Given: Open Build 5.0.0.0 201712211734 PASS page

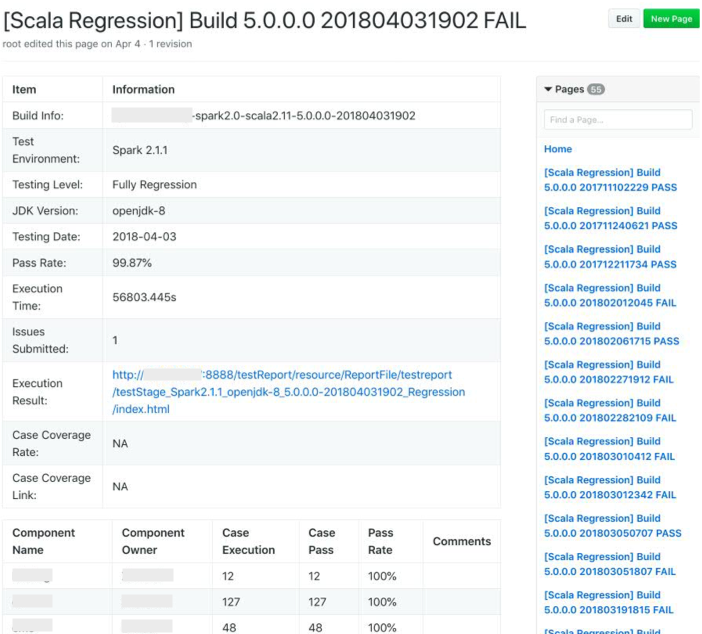Looking at the screenshot, I should [x=610, y=257].
